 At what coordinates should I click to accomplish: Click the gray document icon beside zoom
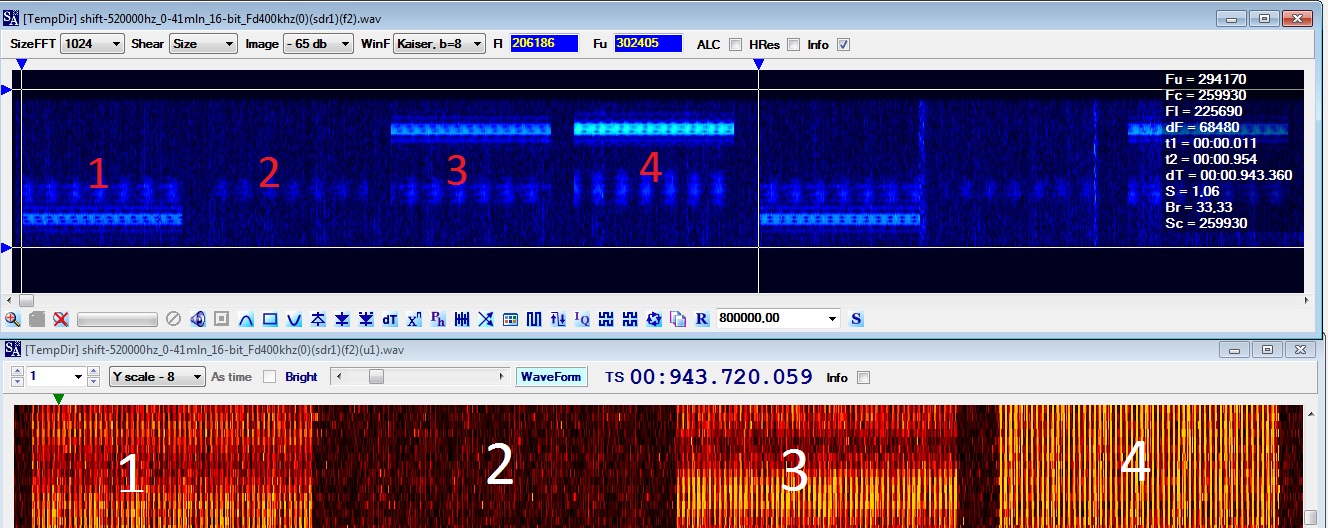click(x=37, y=319)
